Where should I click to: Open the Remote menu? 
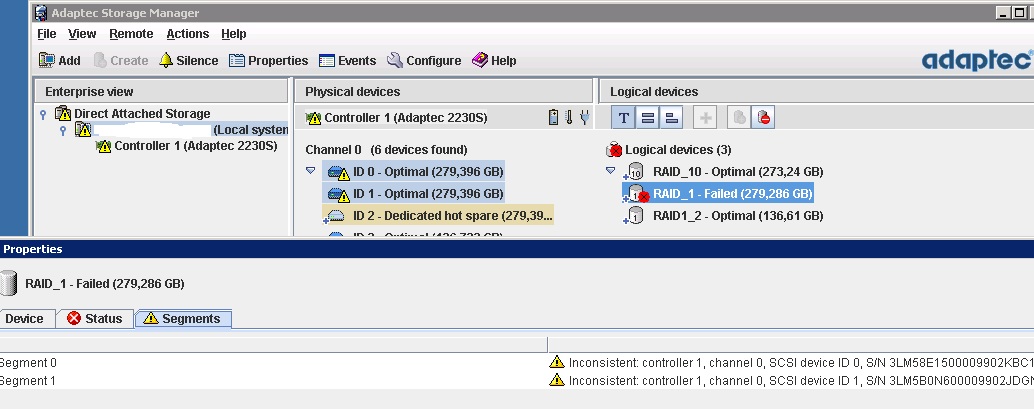[x=131, y=34]
